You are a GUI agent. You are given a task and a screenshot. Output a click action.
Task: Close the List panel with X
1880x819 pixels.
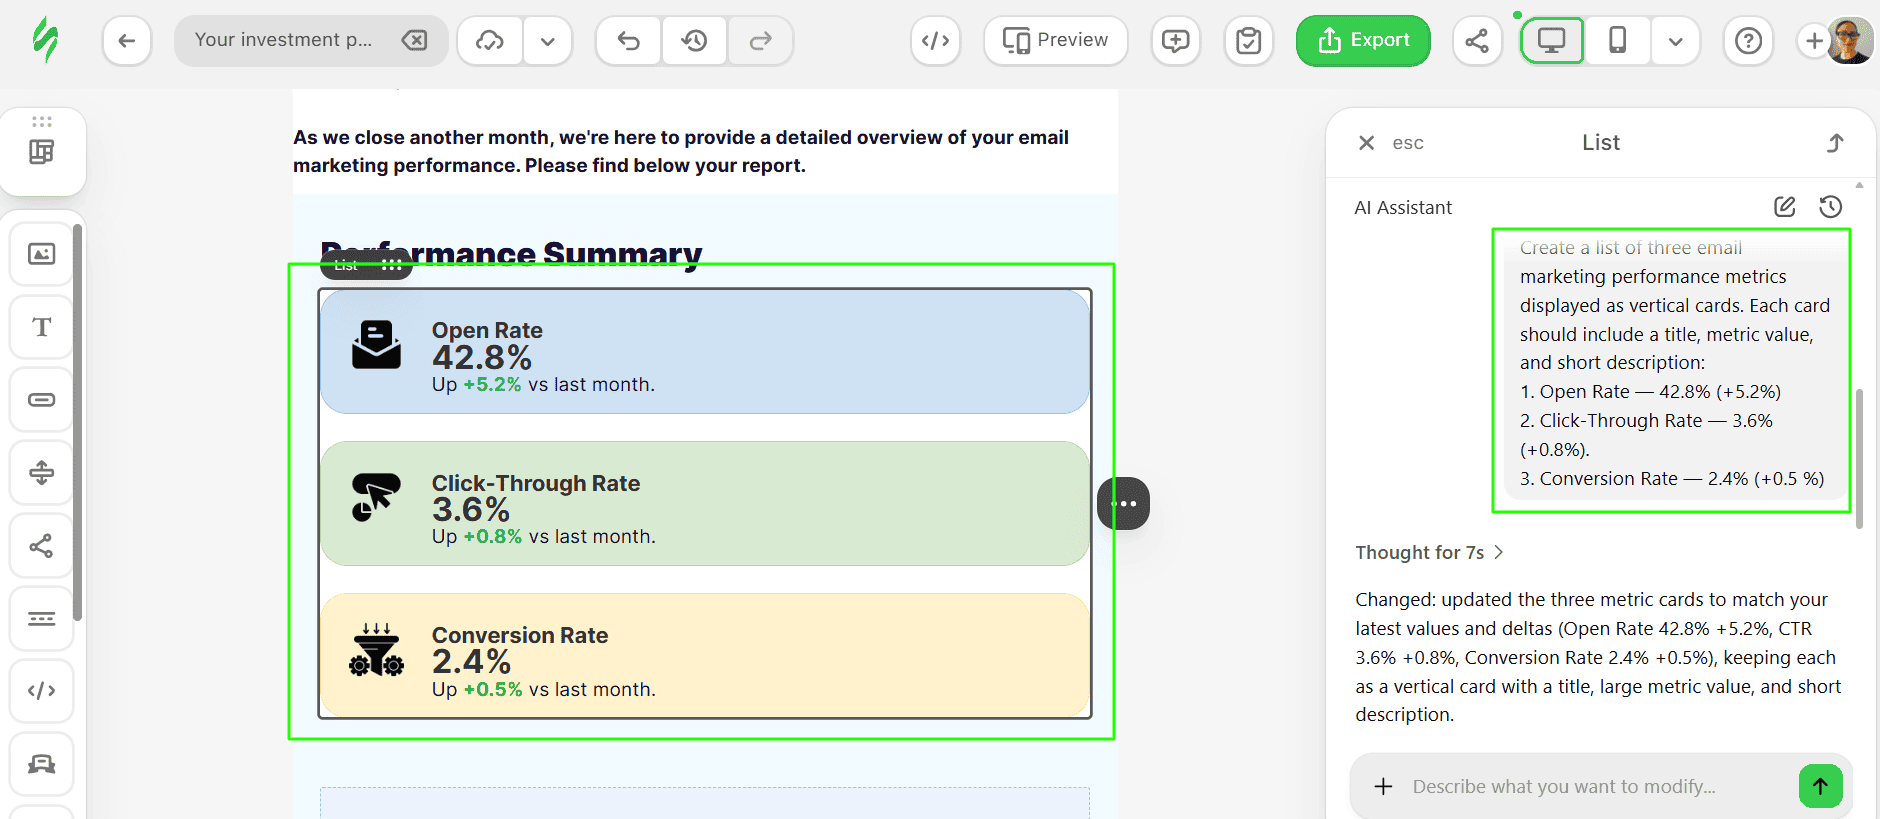[x=1366, y=143]
